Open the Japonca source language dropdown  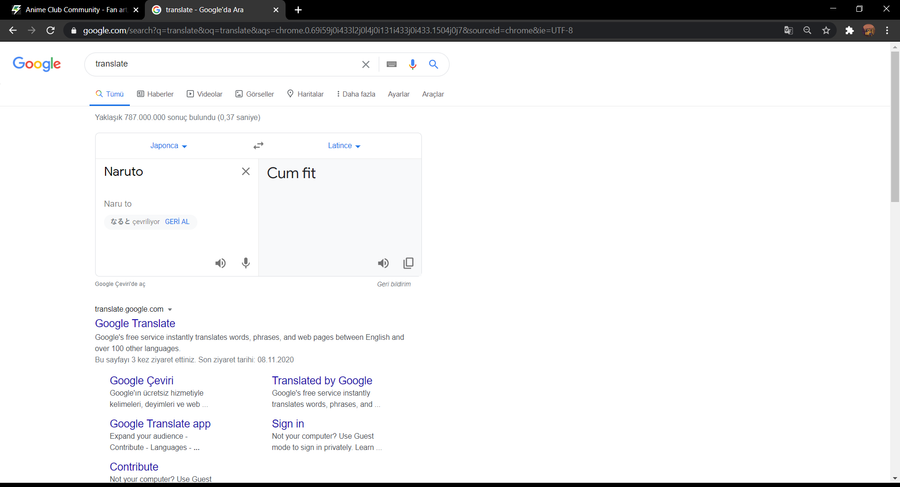point(168,146)
